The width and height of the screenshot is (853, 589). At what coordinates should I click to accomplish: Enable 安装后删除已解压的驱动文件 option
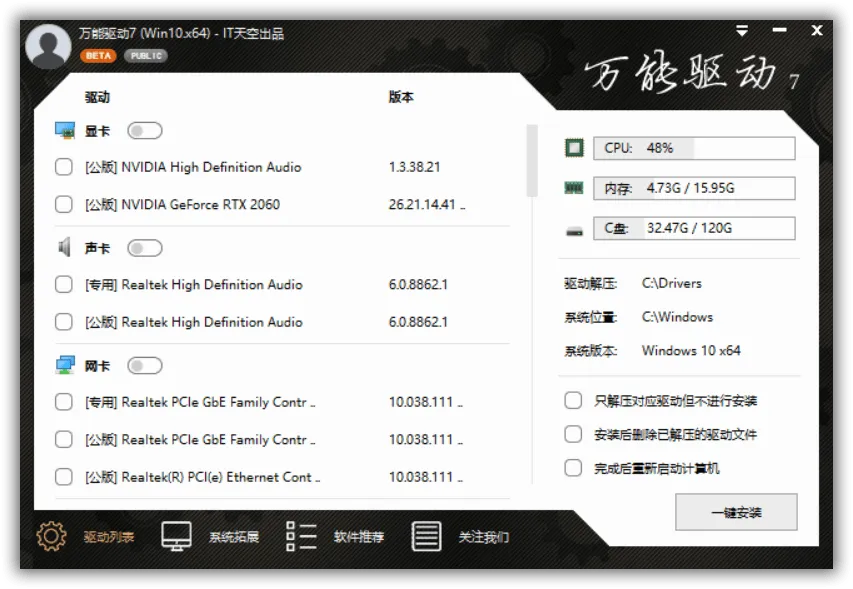click(x=573, y=435)
